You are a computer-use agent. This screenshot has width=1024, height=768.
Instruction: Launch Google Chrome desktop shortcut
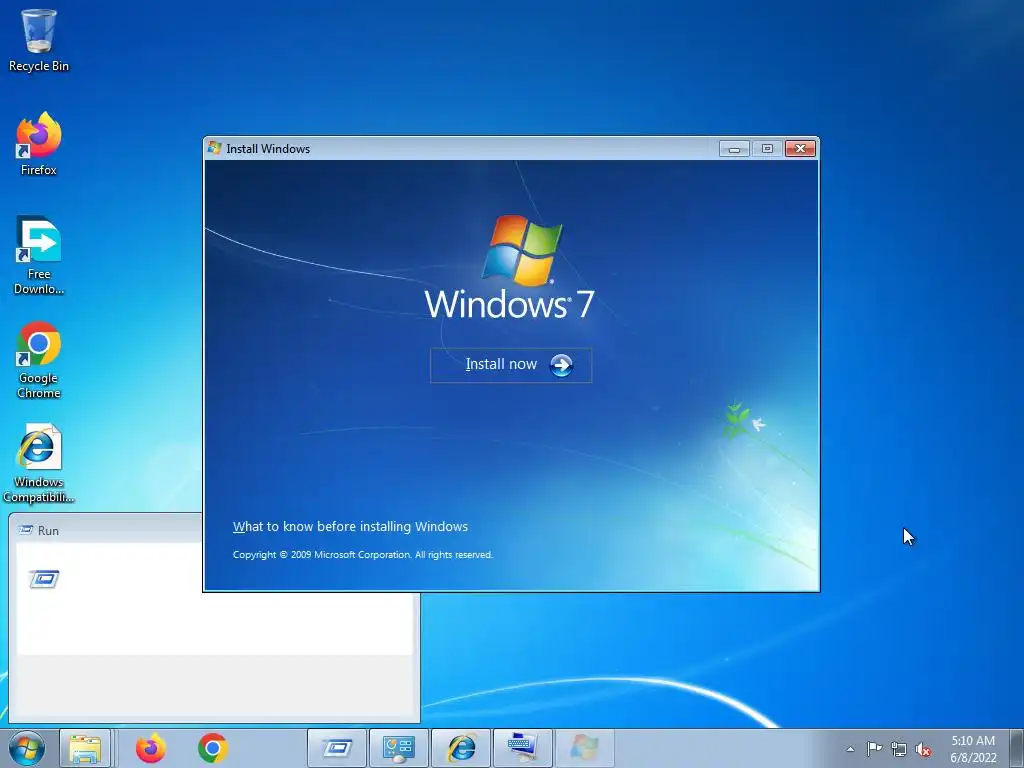pyautogui.click(x=39, y=359)
